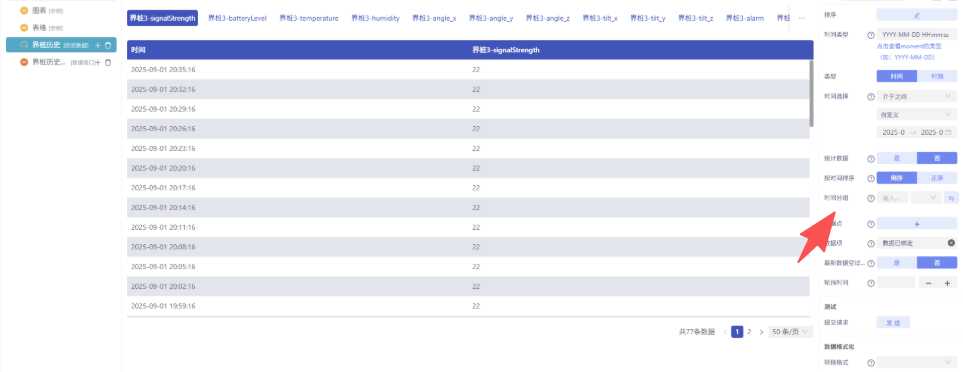Switch to 界桩3-alarm tab
The height and width of the screenshot is (372, 963).
pos(745,18)
